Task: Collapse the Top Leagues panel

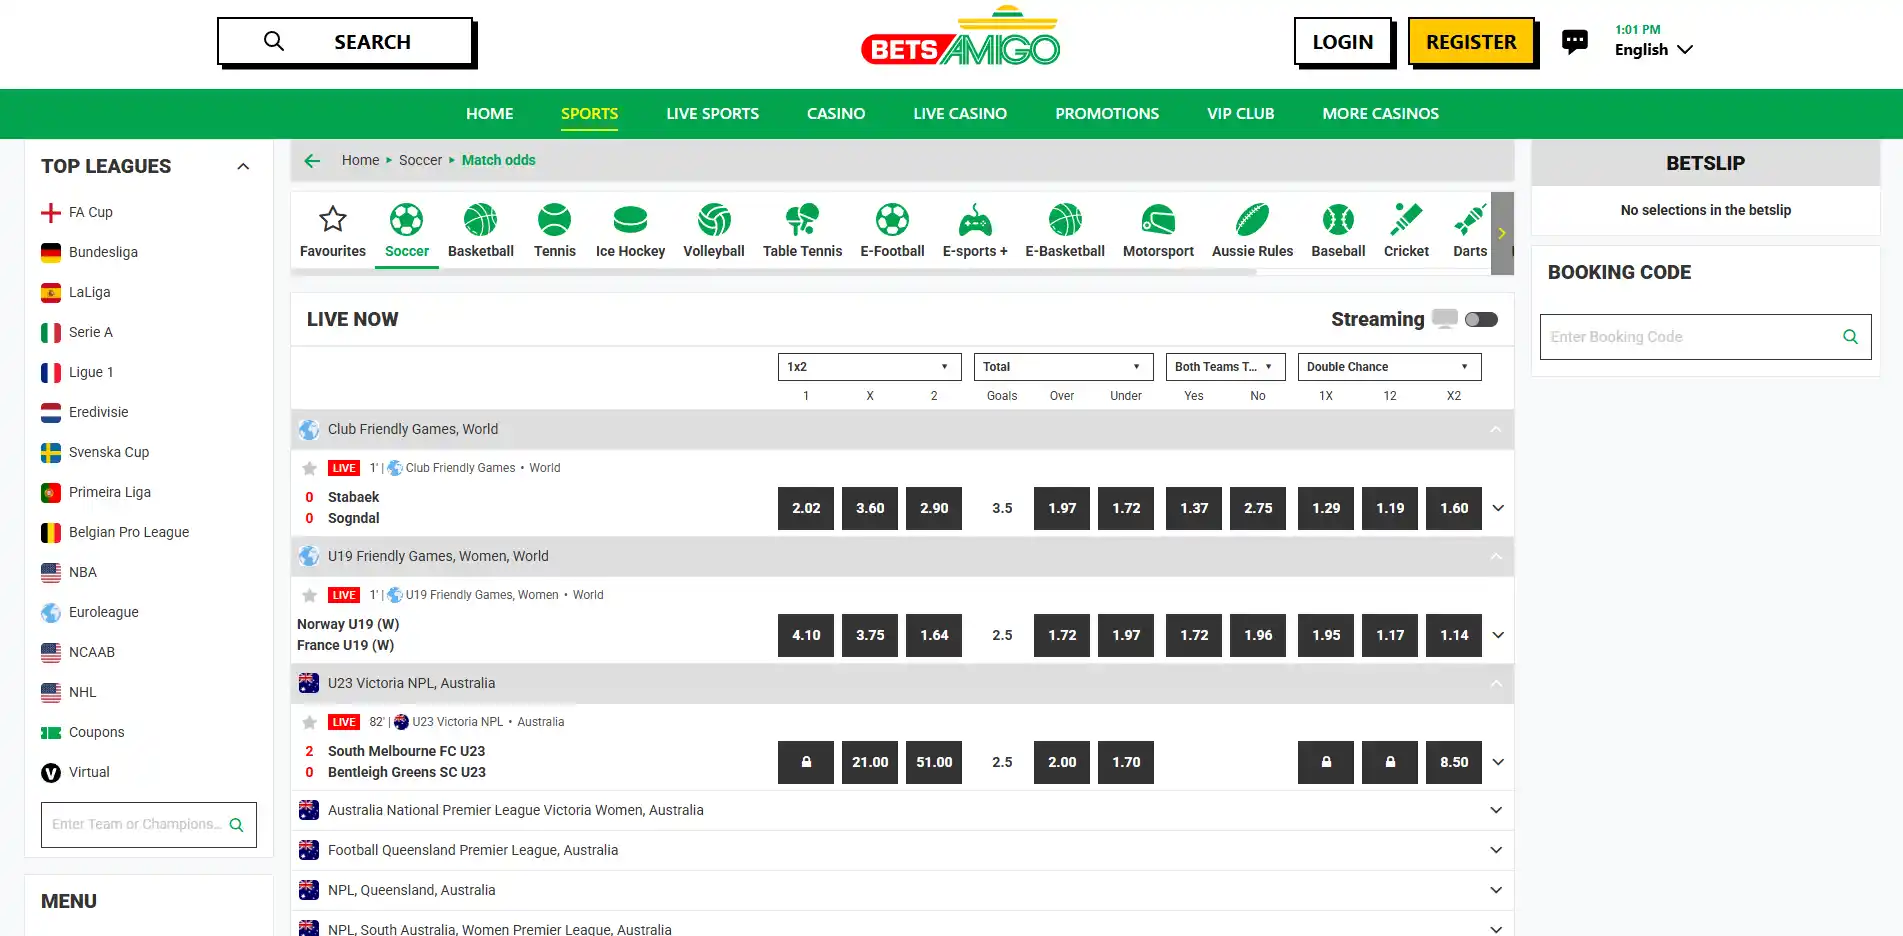Action: coord(243,166)
